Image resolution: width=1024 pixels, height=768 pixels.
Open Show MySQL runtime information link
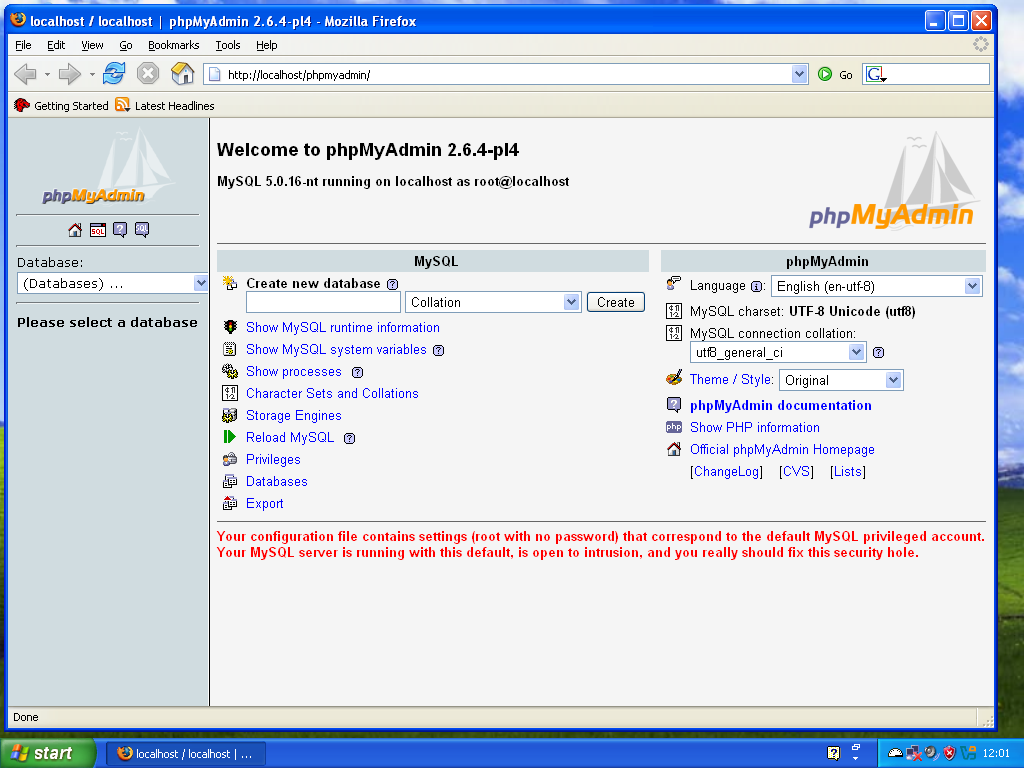click(x=343, y=327)
